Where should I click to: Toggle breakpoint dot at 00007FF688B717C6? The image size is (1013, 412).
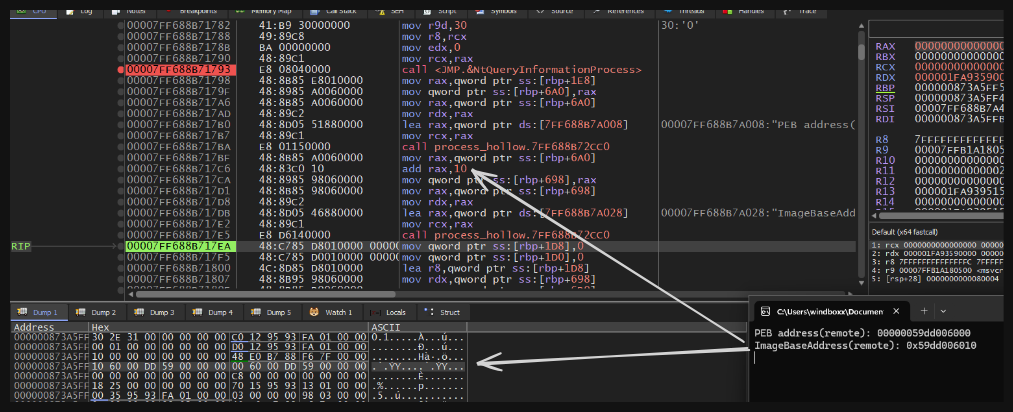[x=121, y=168]
